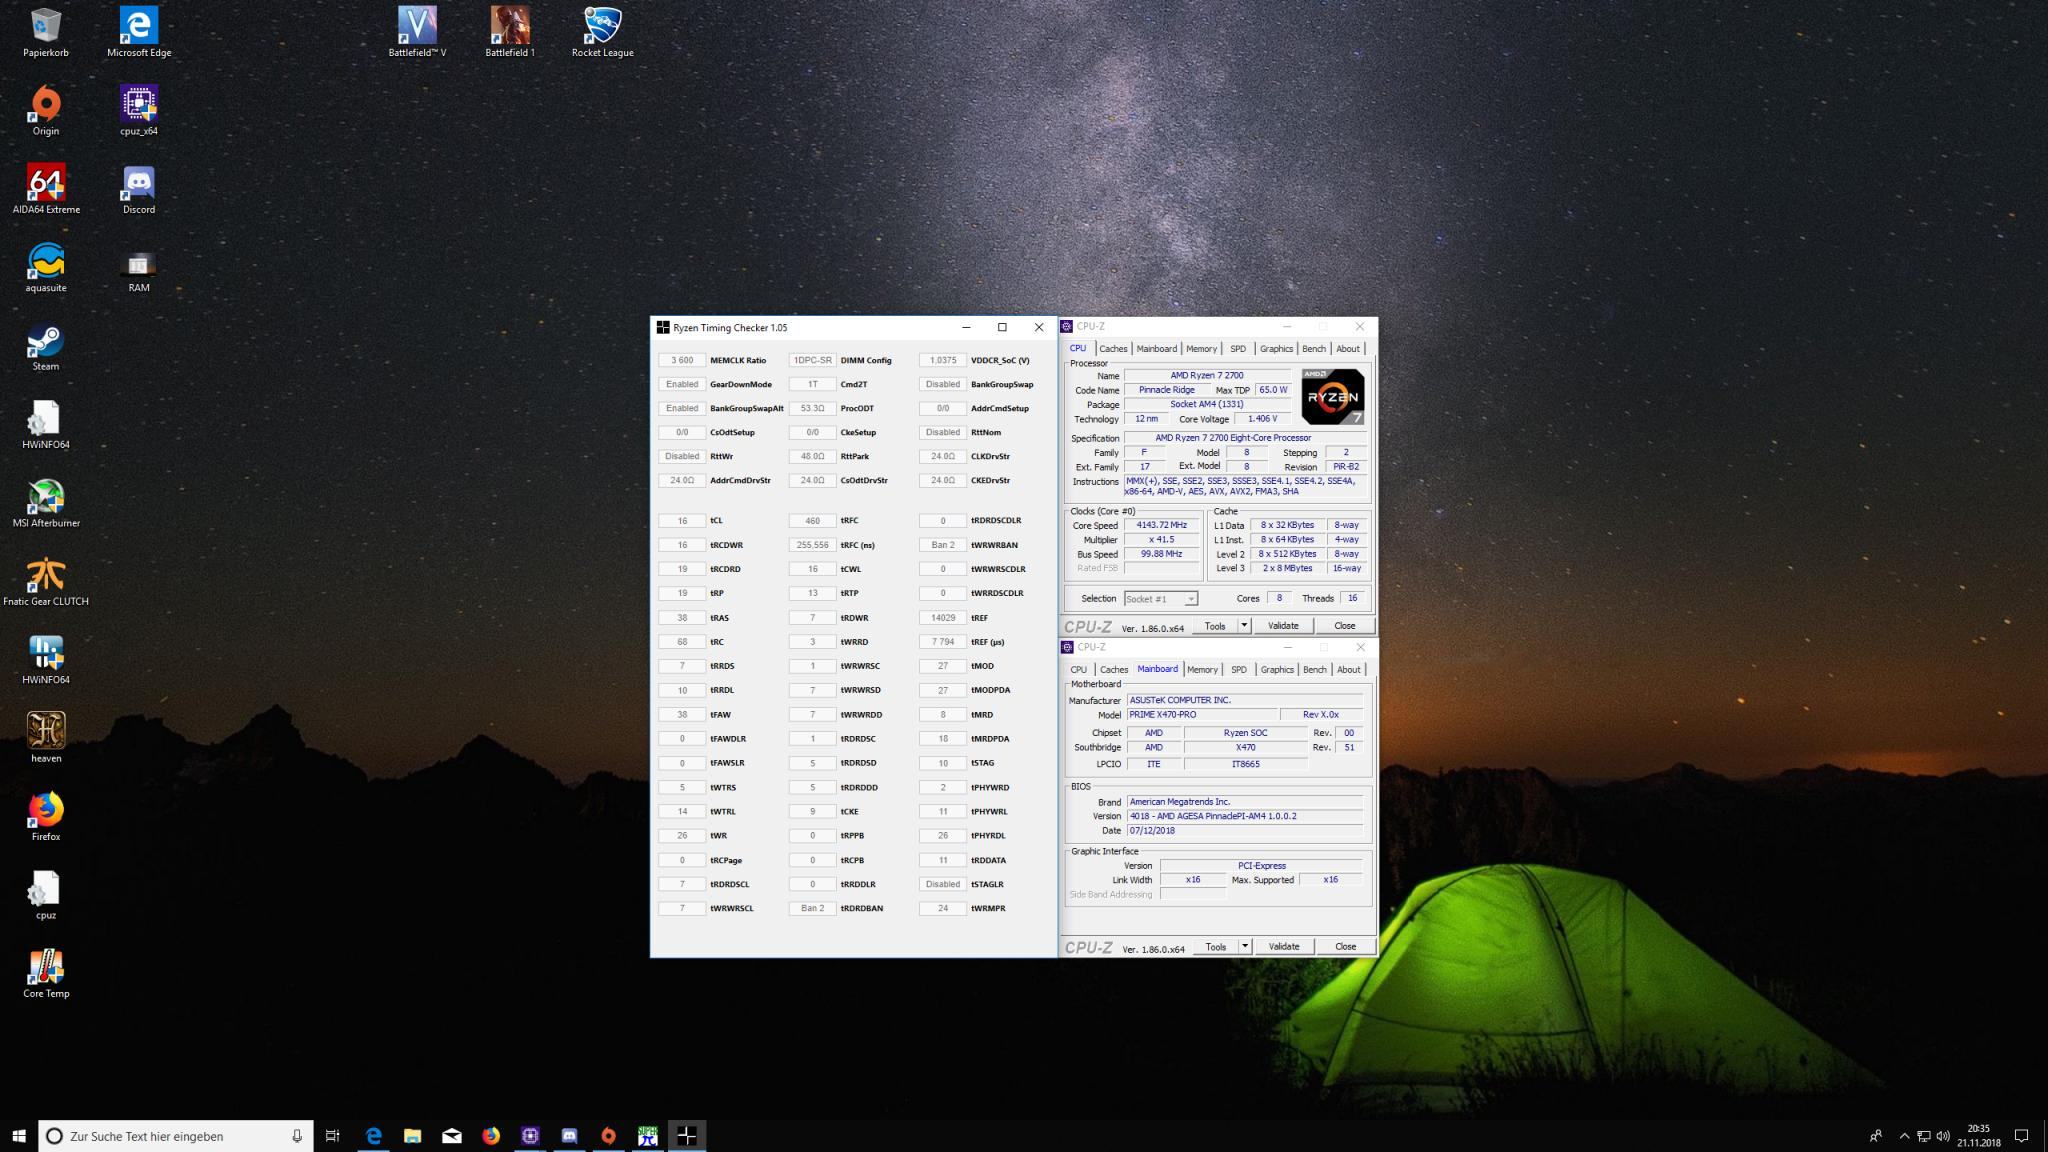Launch AIDA64 Extreme shortcut
The image size is (2048, 1152).
(x=46, y=189)
